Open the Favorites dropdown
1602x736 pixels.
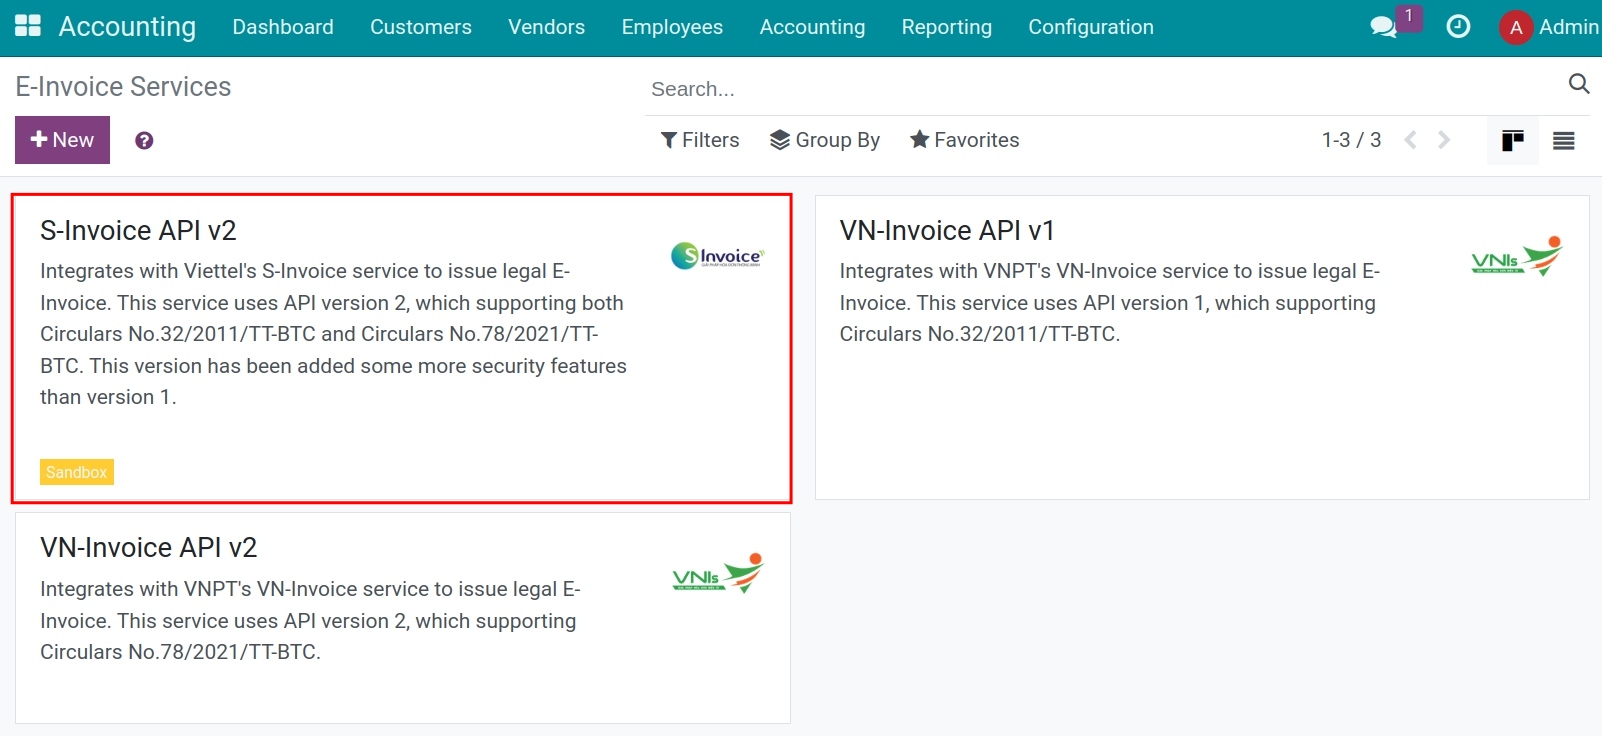click(964, 140)
